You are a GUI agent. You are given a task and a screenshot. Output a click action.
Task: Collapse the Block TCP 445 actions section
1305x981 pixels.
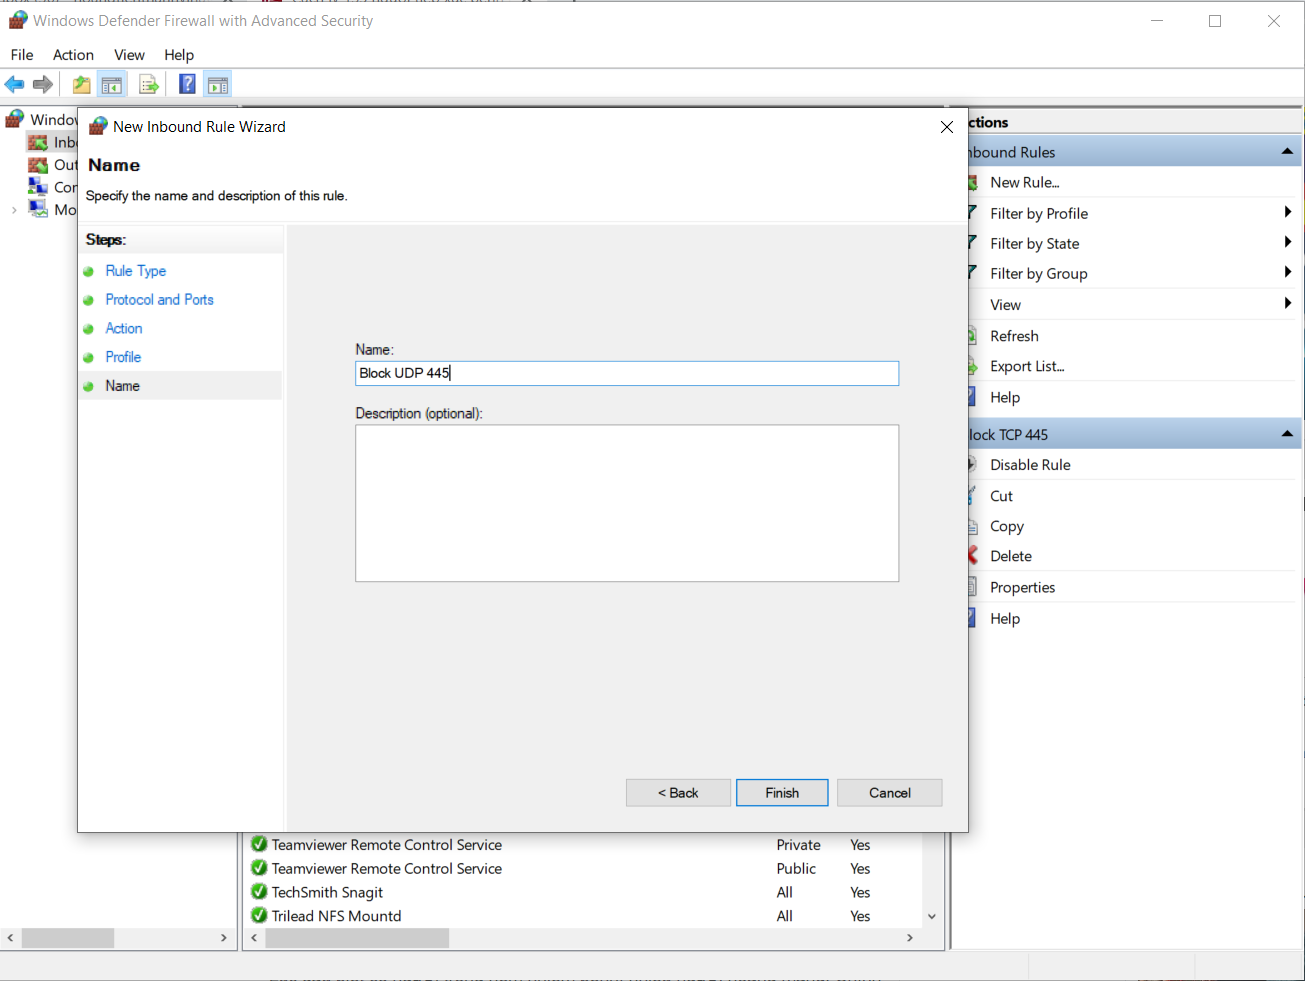(x=1287, y=434)
